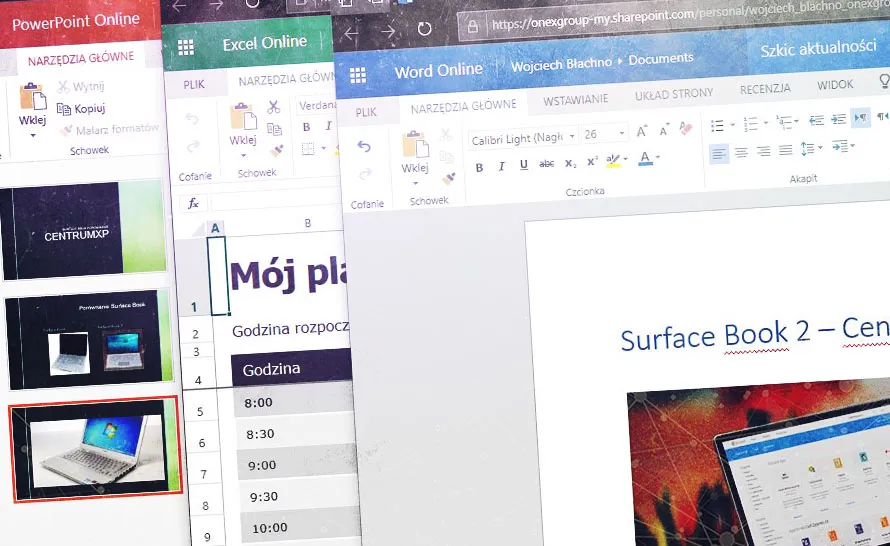The width and height of the screenshot is (890, 546).
Task: Apply subscript in Word ribbon
Action: [570, 163]
